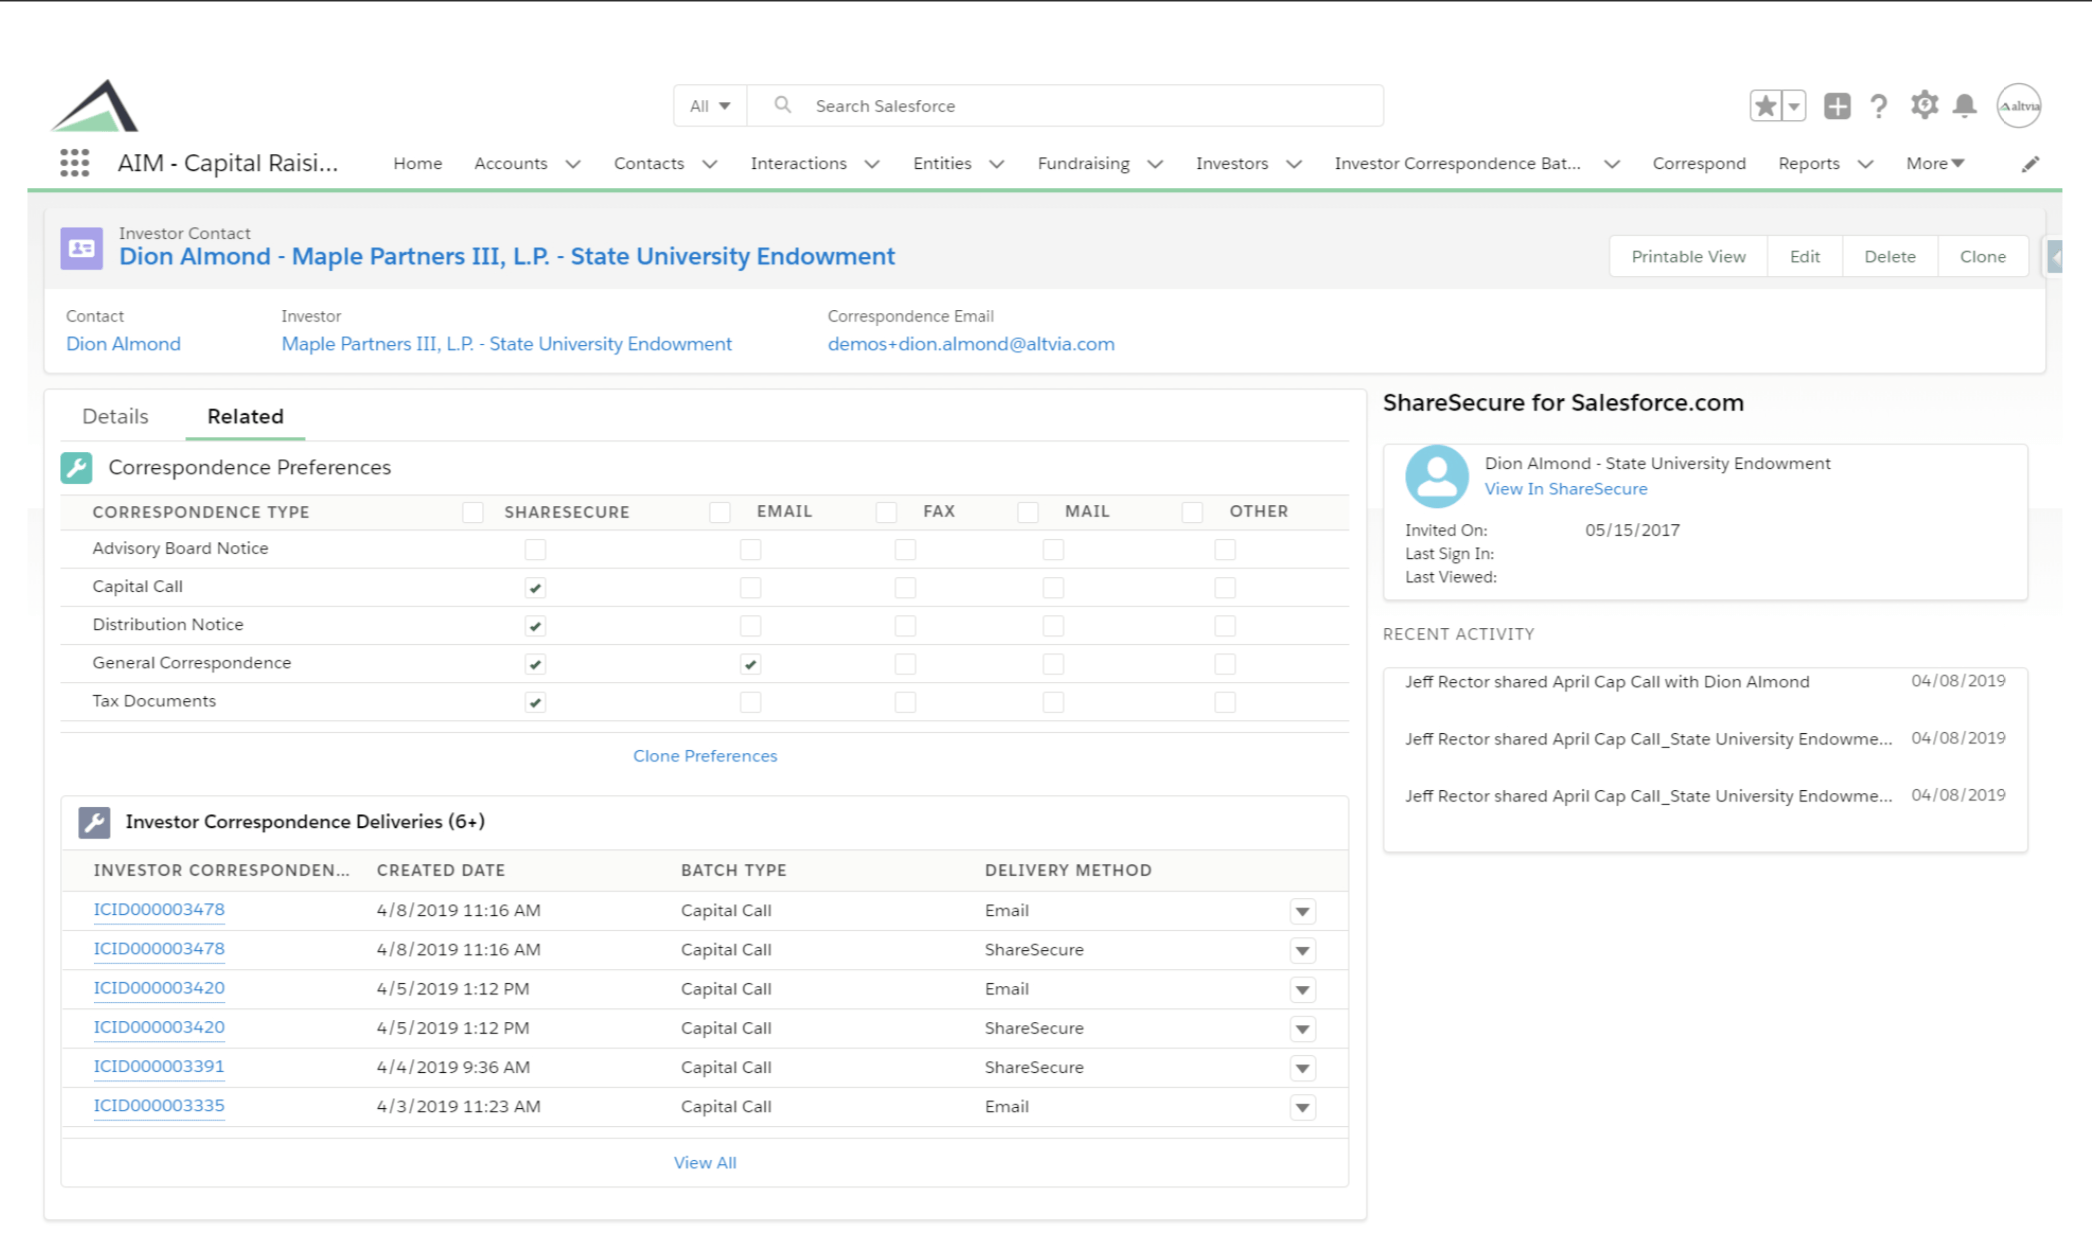This screenshot has width=2092, height=1260.
Task: Open the App Launcher grid icon
Action: point(74,163)
